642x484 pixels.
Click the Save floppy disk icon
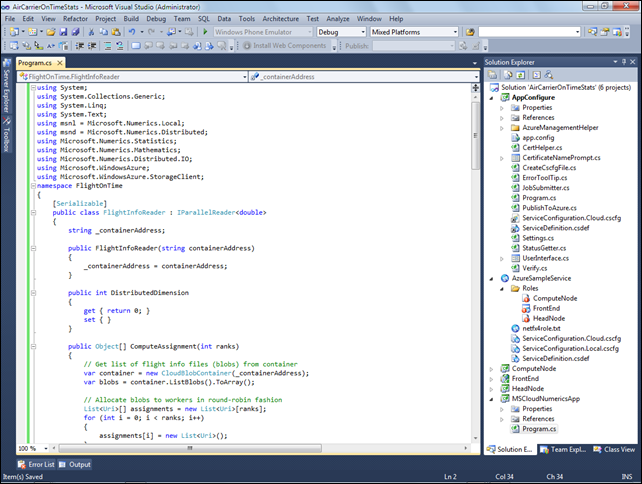[63, 32]
